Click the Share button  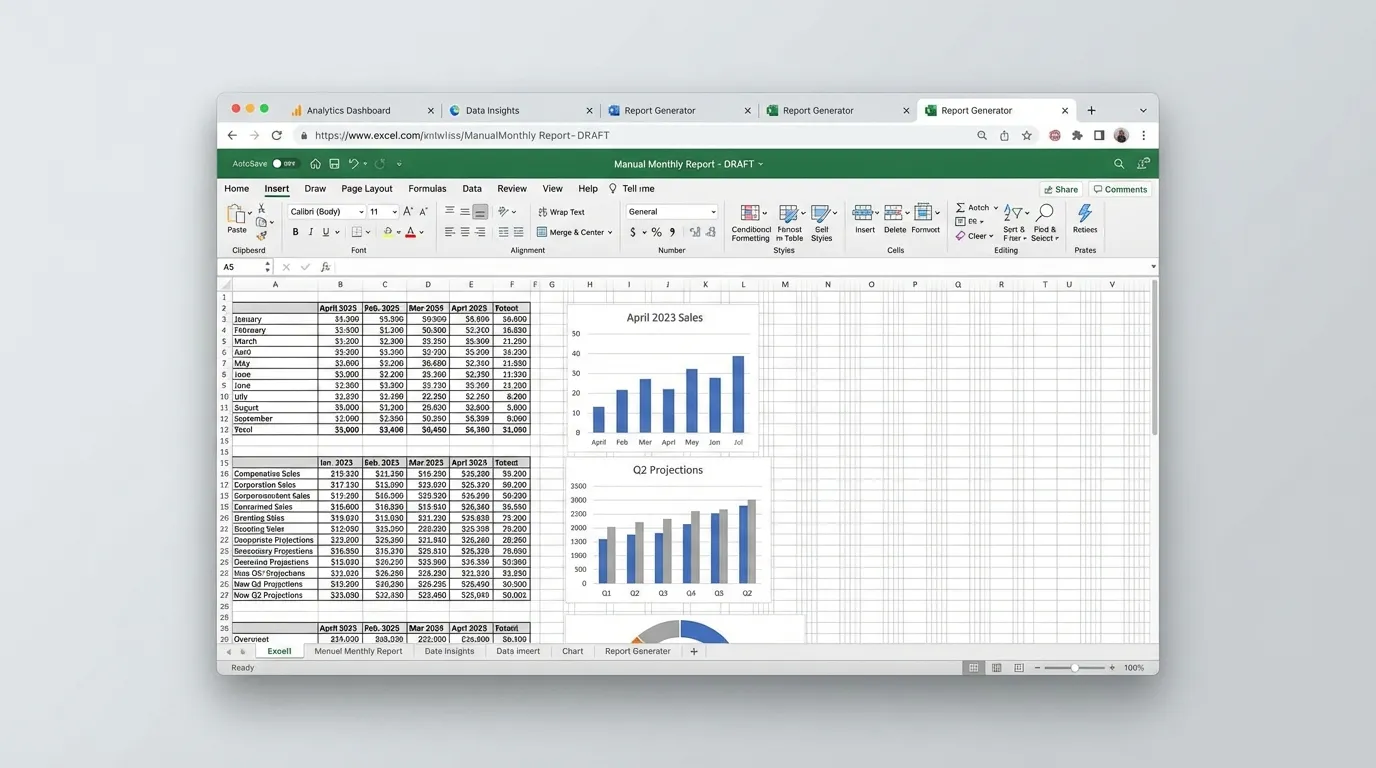1061,189
